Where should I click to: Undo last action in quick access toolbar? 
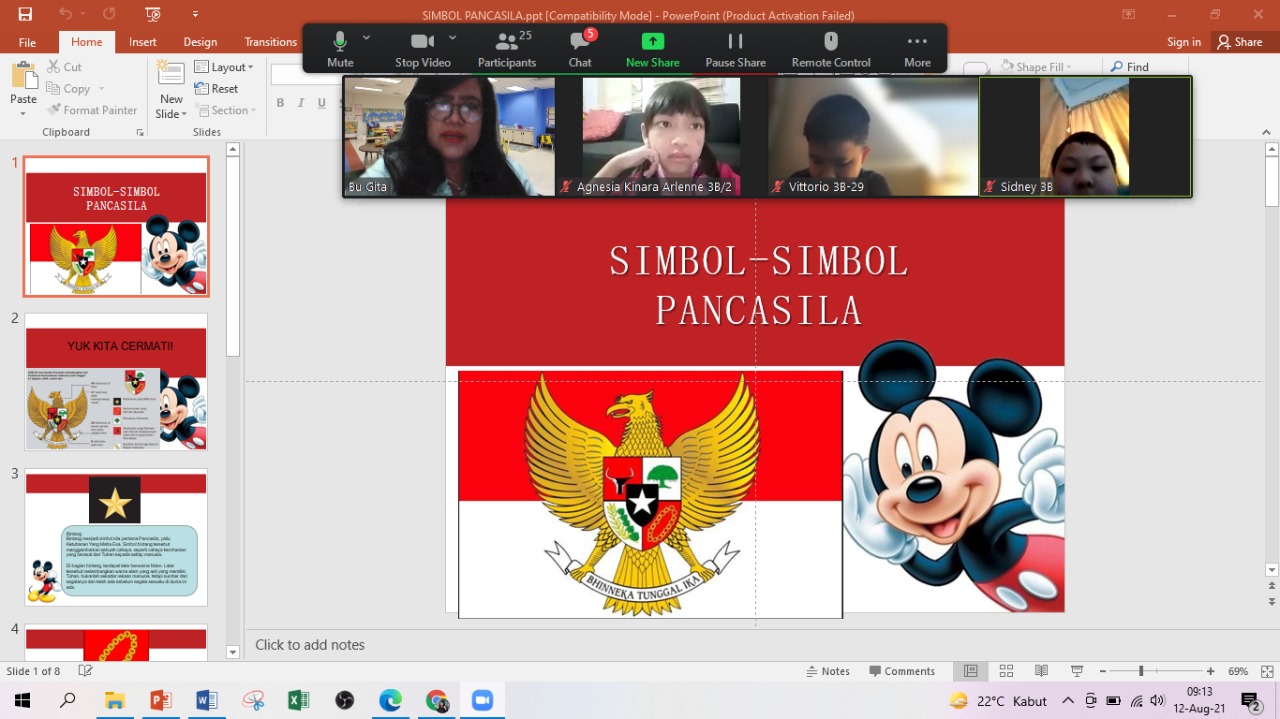[65, 14]
